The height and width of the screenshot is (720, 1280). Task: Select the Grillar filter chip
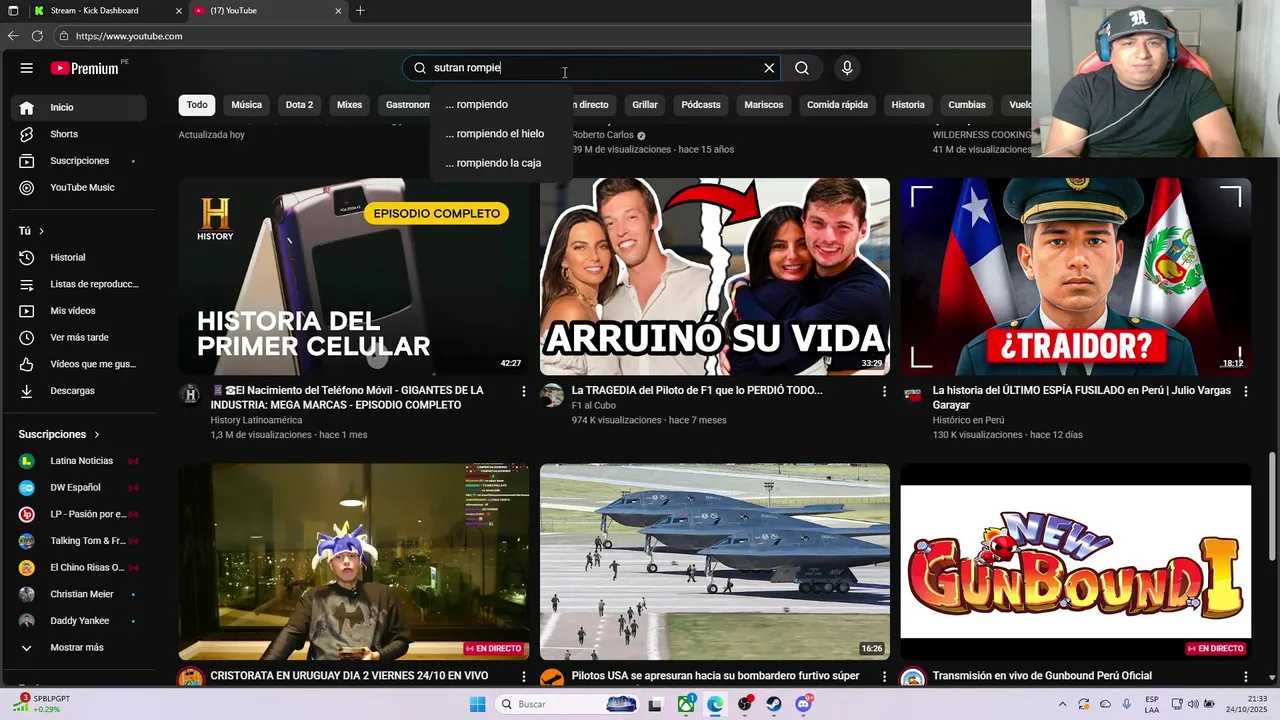click(645, 104)
